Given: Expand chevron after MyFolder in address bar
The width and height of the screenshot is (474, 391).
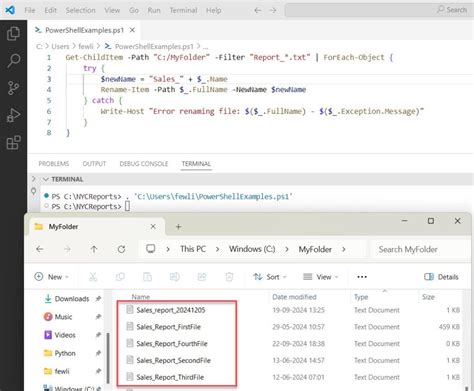Looking at the screenshot, I should coord(344,249).
